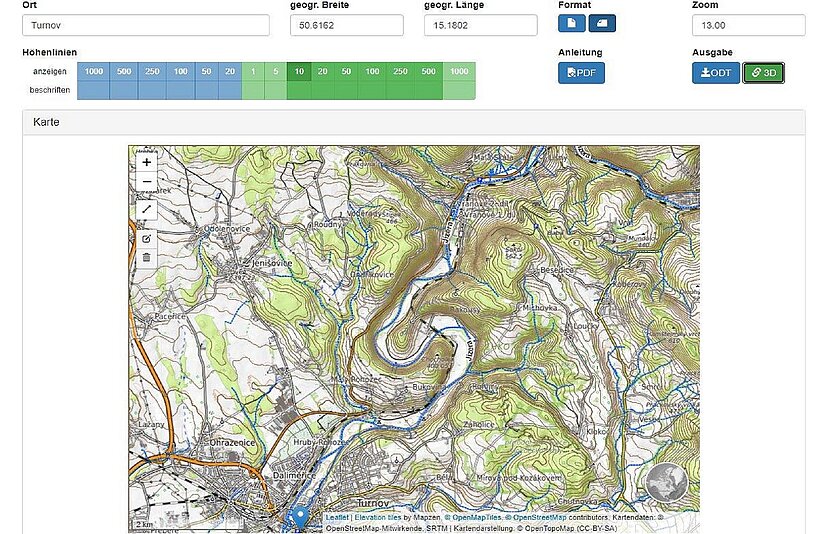Click the Ort field containing Turnov

tap(145, 25)
